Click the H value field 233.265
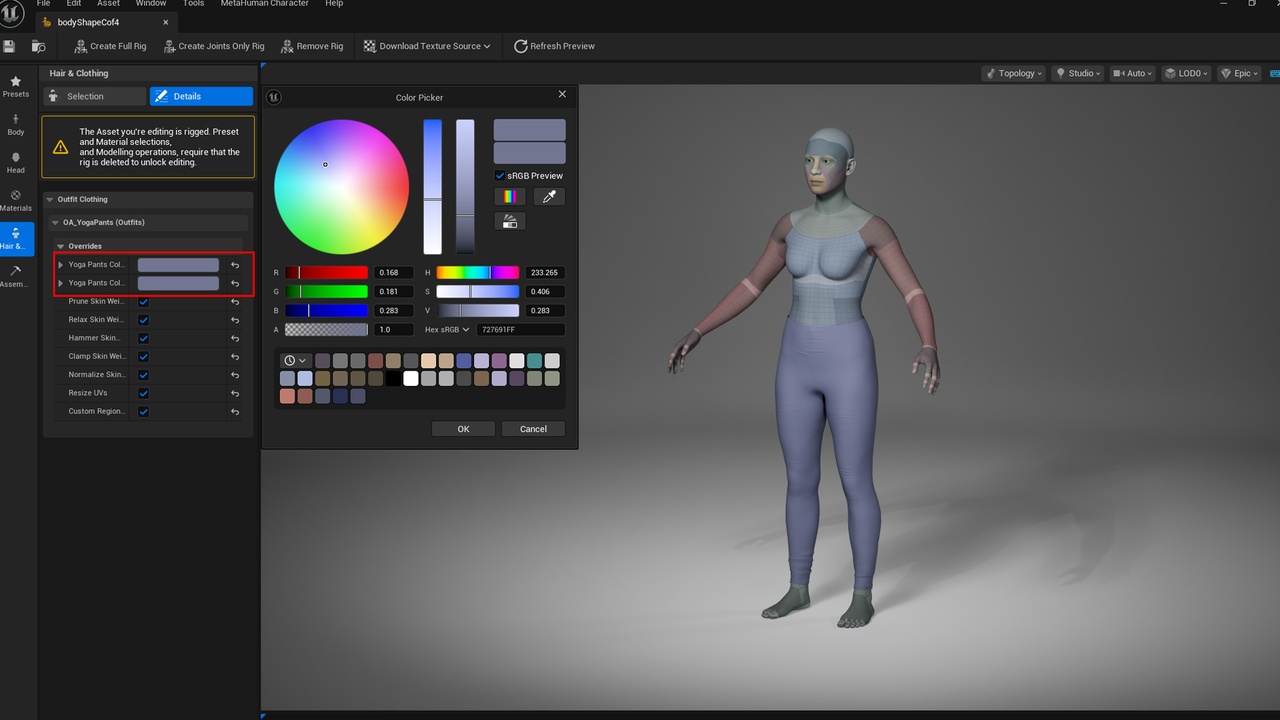1280x720 pixels. pyautogui.click(x=544, y=272)
